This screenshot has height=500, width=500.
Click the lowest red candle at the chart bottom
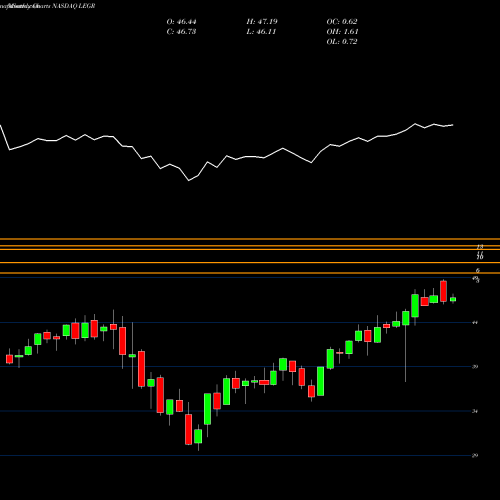click(189, 429)
